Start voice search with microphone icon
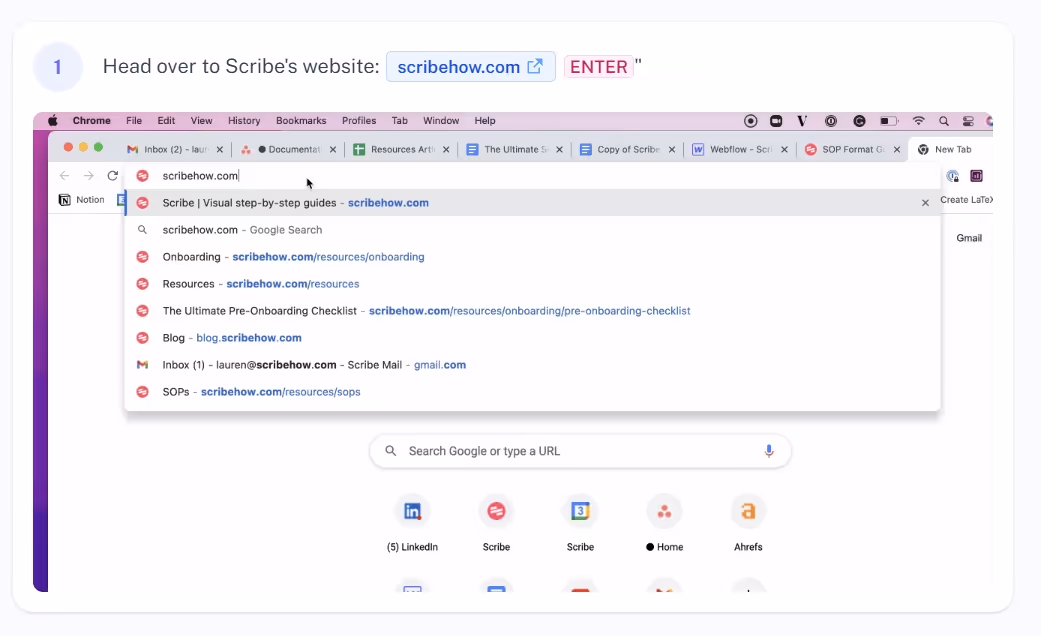 [x=768, y=451]
